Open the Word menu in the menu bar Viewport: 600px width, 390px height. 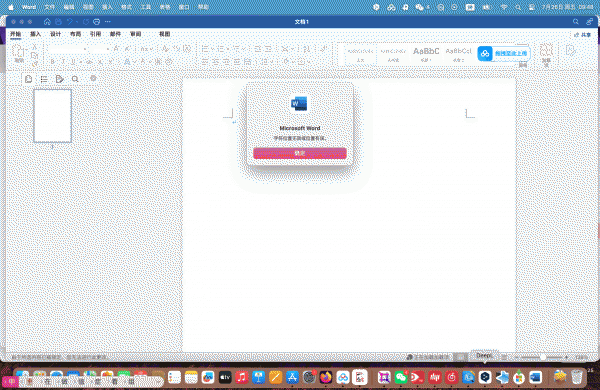pos(29,7)
